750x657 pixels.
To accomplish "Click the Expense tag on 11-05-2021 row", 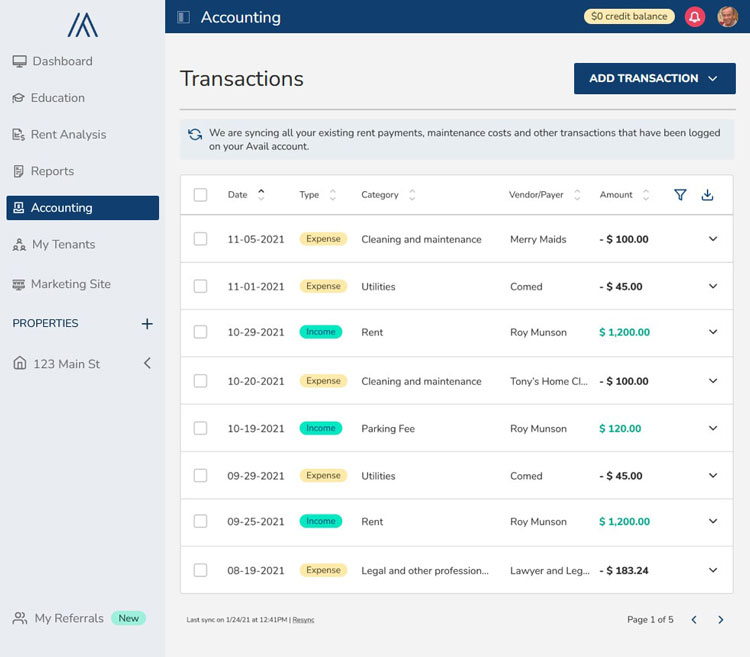I will 323,239.
